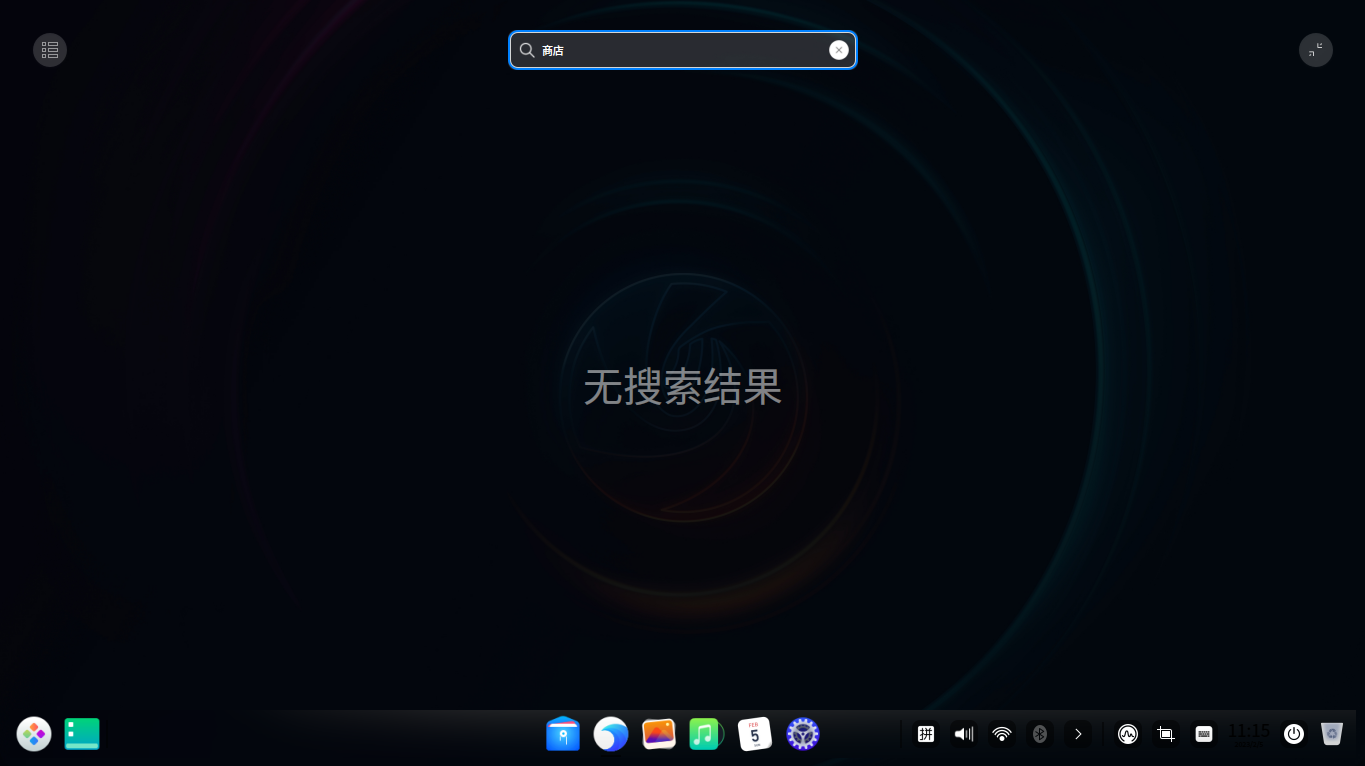Toggle the Bluetooth tray icon

coord(1040,734)
